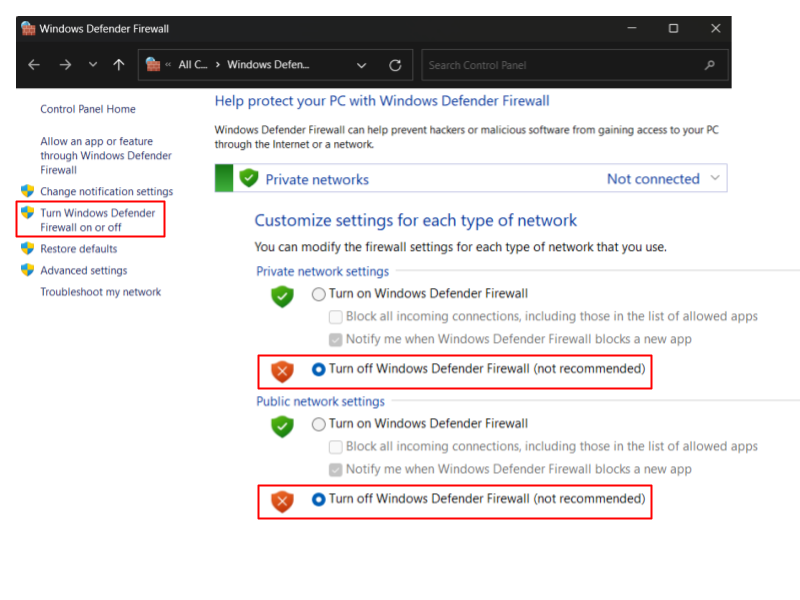Select the 'Windows Defen...' breadcrumb segment
The width and height of the screenshot is (800, 600).
[x=268, y=65]
